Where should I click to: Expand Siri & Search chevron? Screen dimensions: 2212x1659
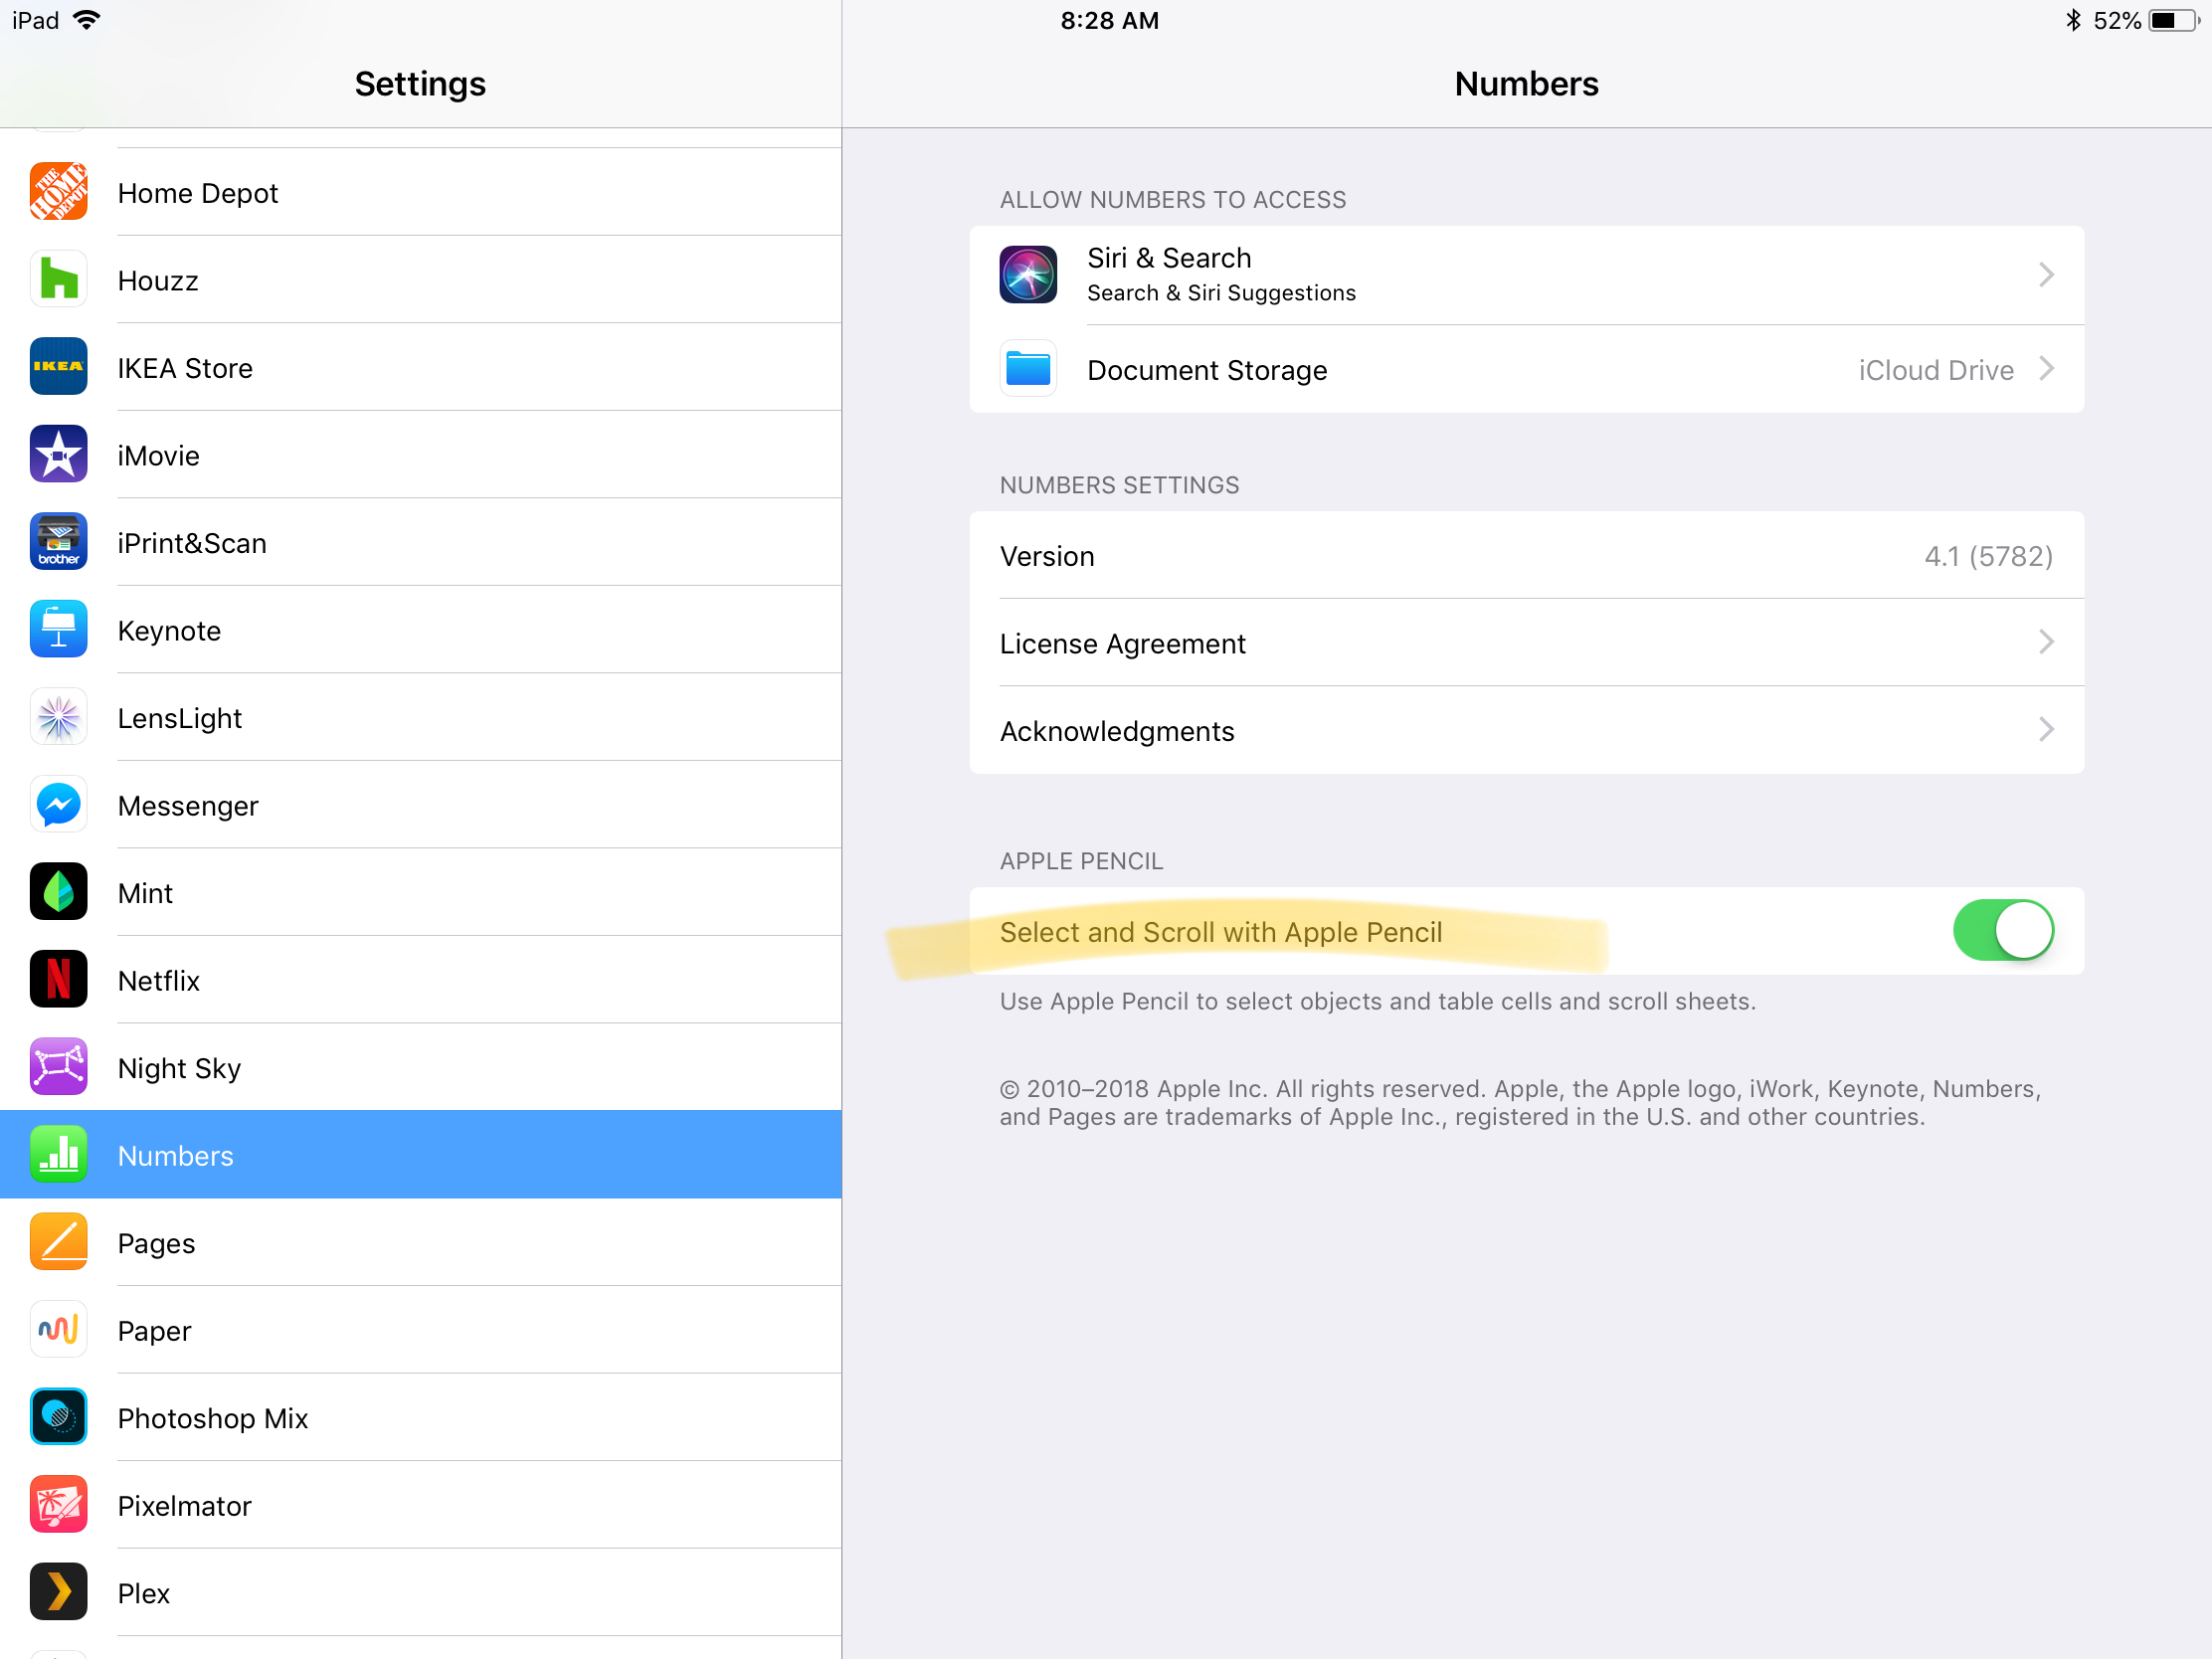tap(2046, 274)
